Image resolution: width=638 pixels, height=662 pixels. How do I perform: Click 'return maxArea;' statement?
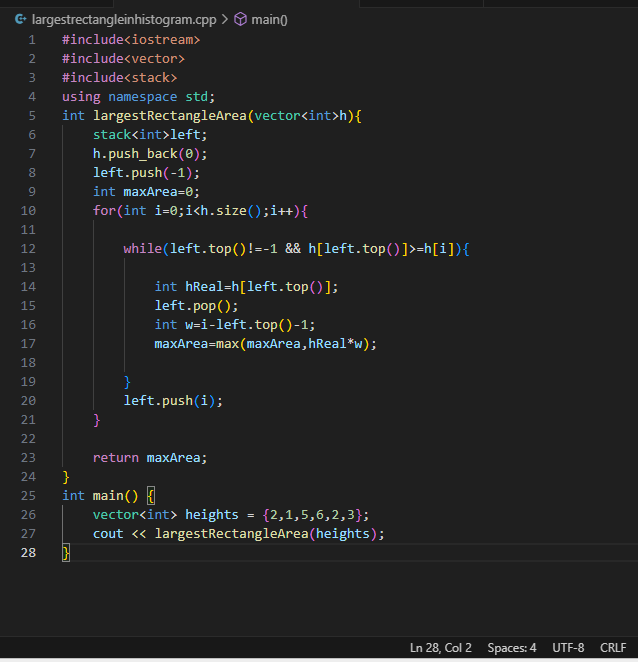(x=150, y=458)
